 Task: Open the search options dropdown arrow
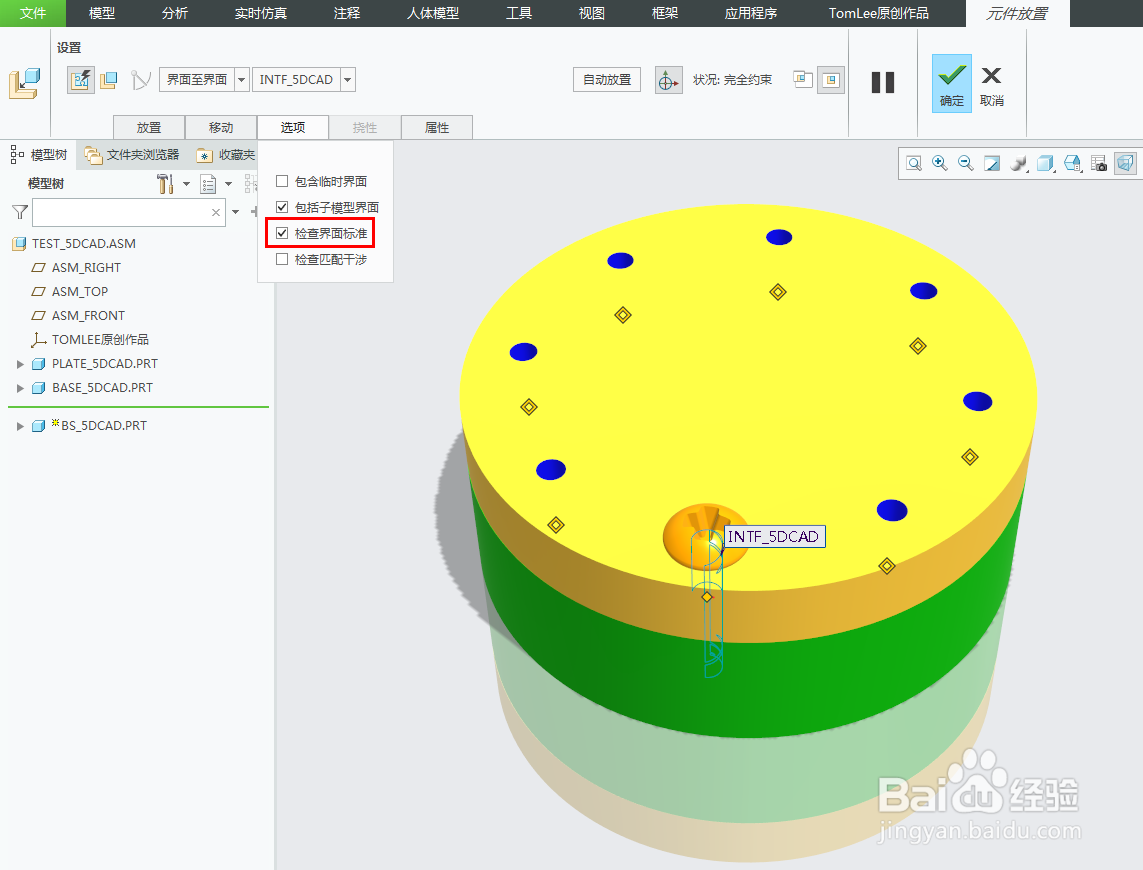point(235,212)
